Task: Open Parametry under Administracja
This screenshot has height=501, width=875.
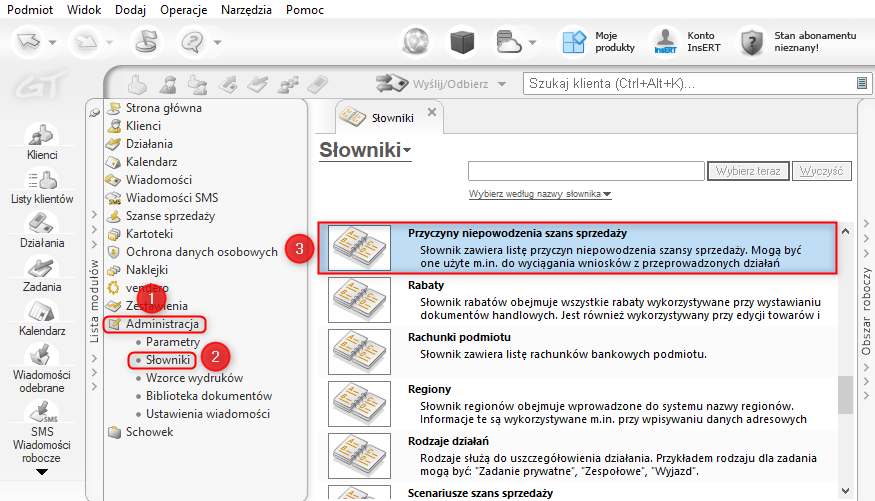Action: (172, 341)
